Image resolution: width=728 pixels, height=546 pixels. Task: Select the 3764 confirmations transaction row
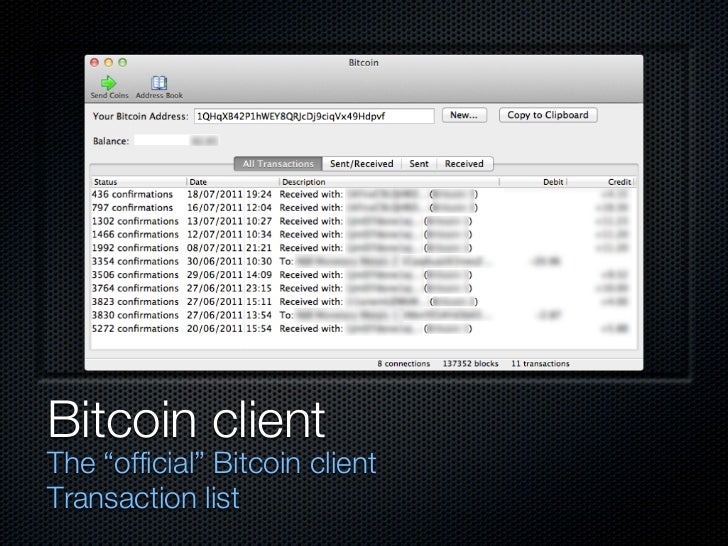362,288
